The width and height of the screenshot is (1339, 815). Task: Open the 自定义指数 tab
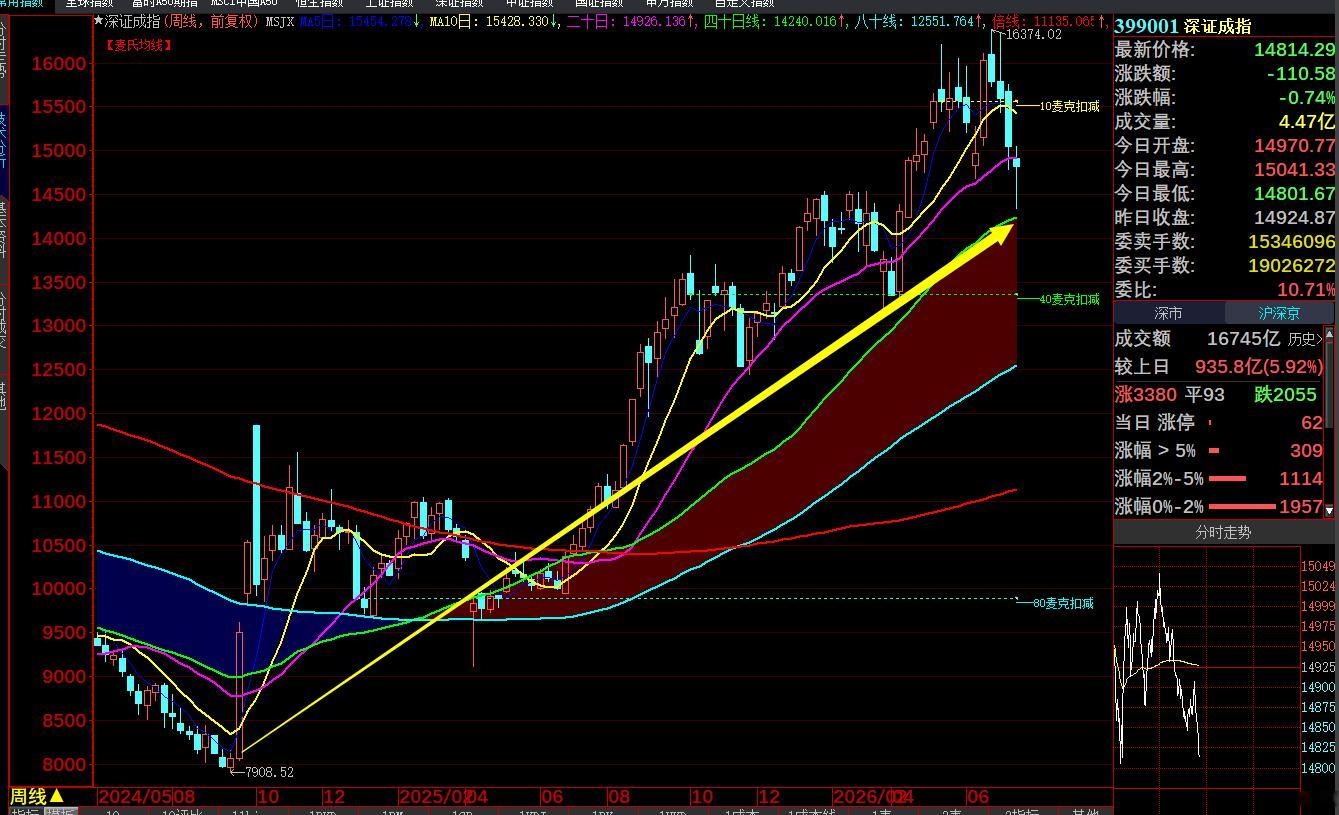pyautogui.click(x=744, y=4)
